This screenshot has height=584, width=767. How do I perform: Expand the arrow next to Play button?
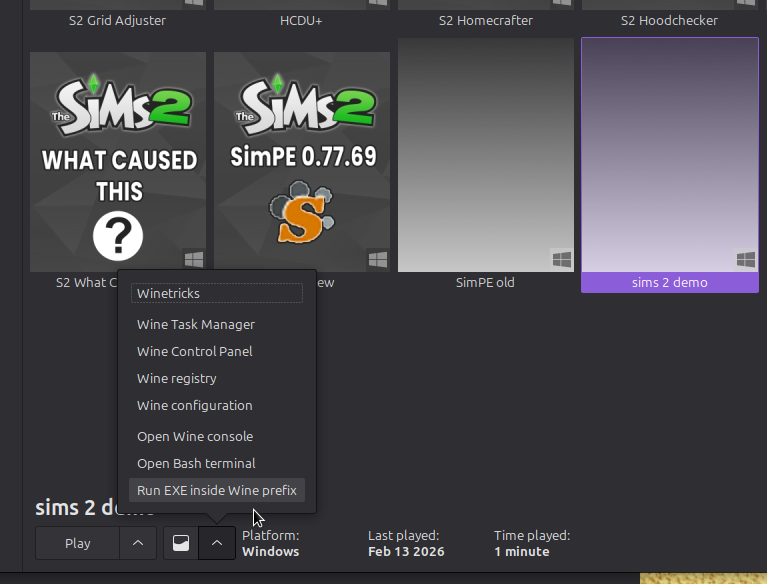point(138,543)
